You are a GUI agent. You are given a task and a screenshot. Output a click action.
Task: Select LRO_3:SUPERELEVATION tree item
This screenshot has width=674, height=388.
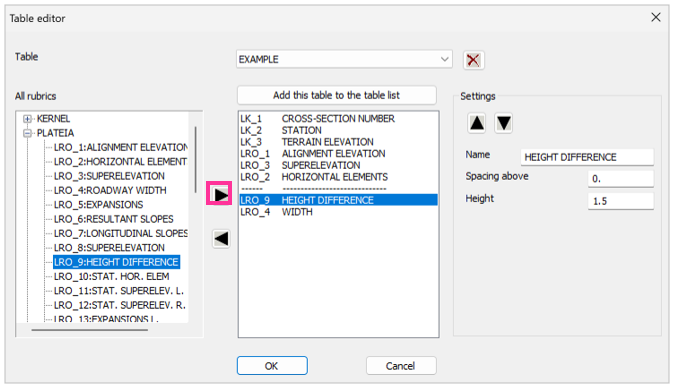tap(109, 176)
